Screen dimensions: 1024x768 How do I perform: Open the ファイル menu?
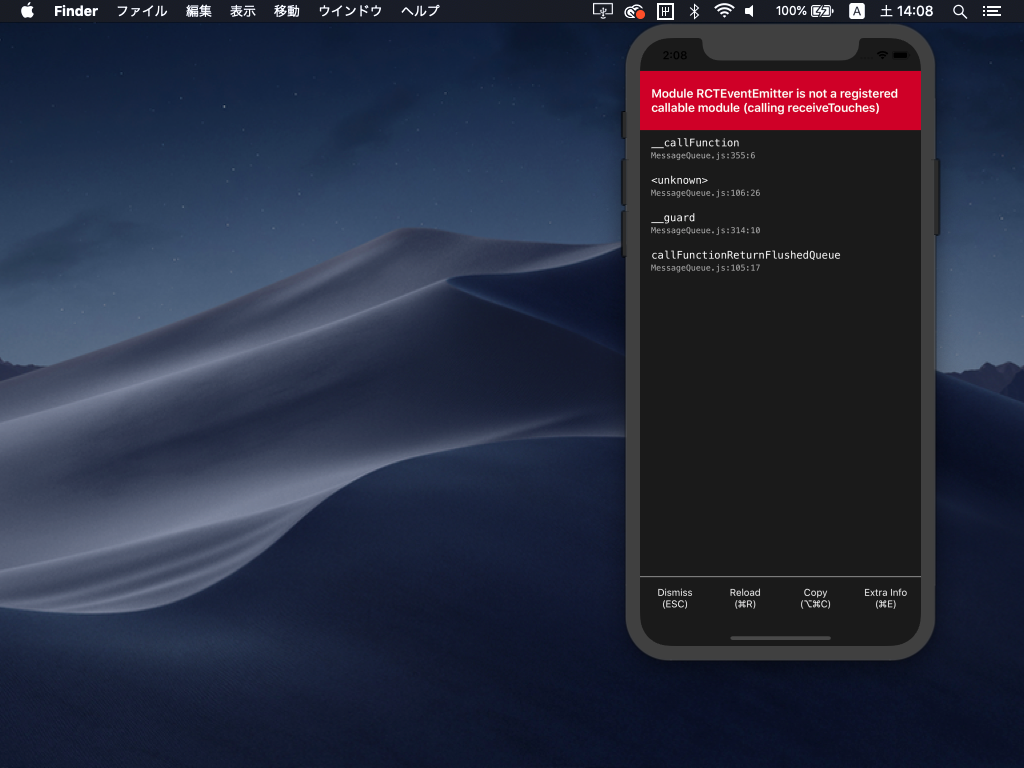(x=142, y=11)
